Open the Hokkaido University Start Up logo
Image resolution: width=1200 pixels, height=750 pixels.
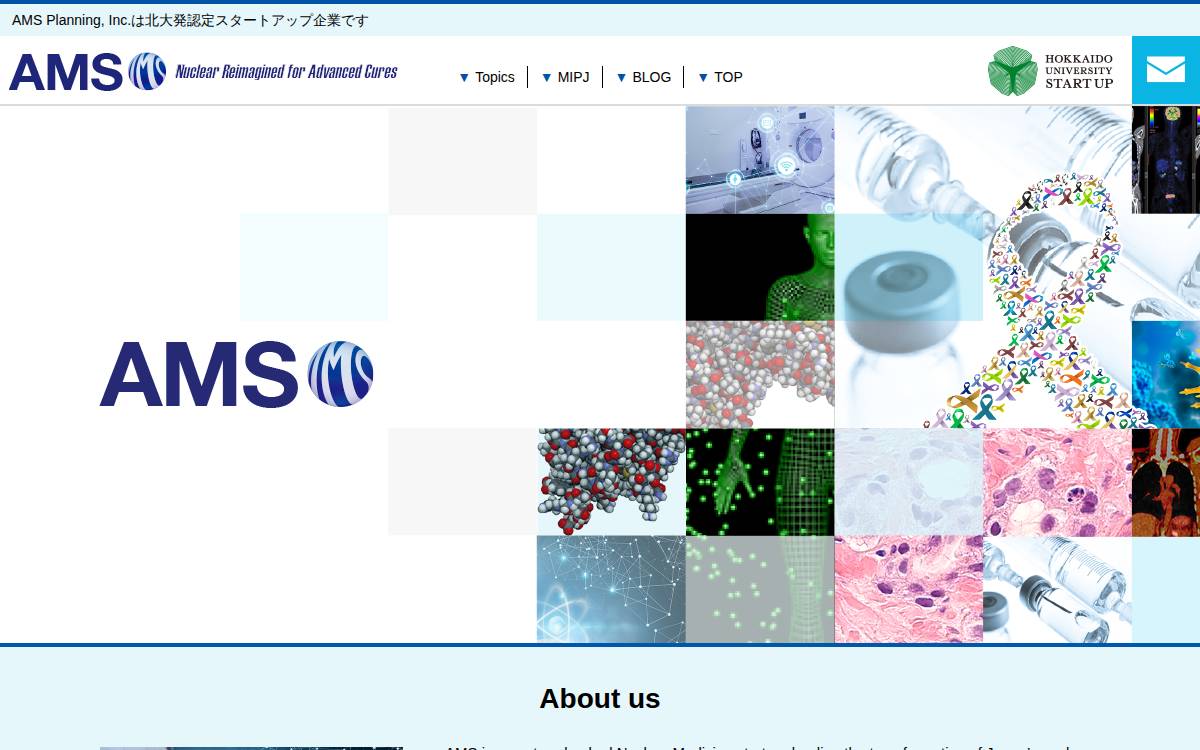coord(1050,71)
